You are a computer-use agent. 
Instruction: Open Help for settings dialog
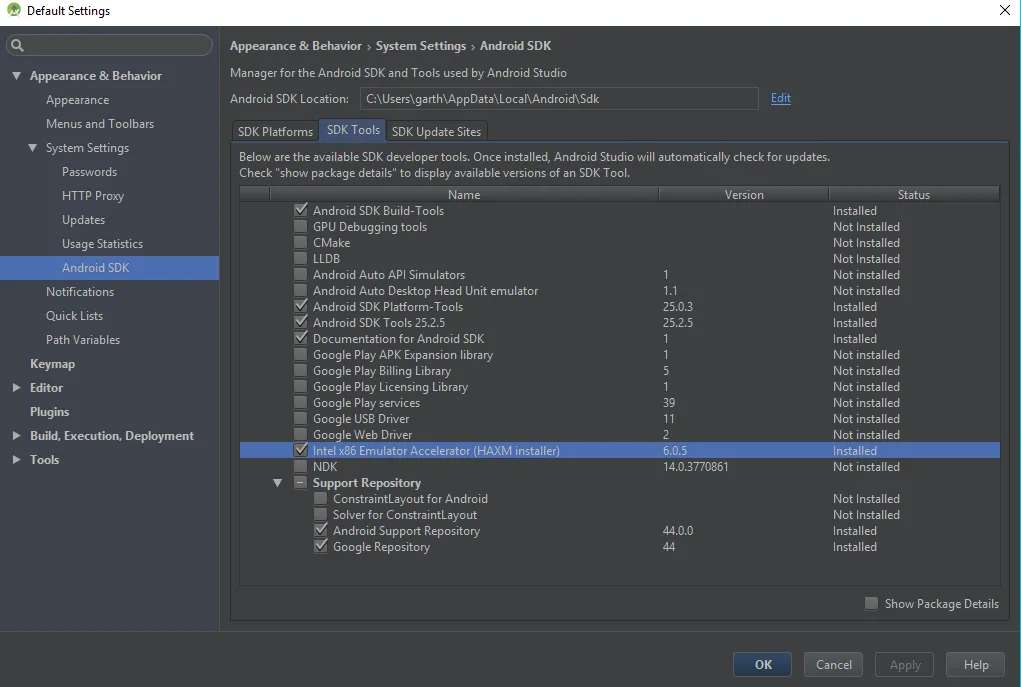(975, 664)
